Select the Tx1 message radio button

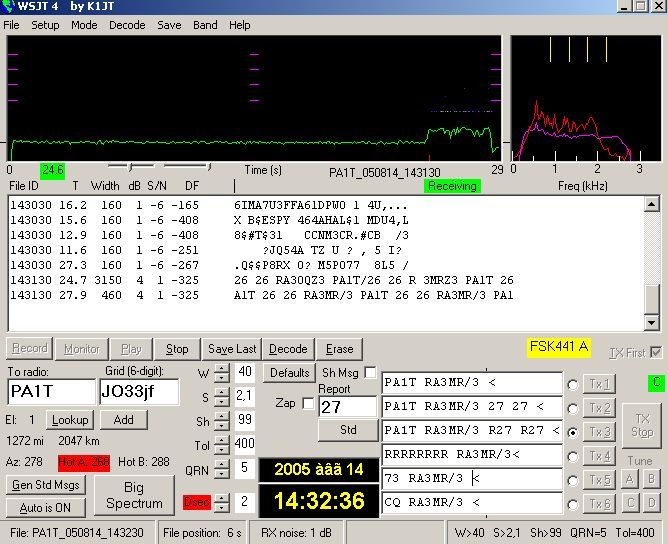(573, 385)
